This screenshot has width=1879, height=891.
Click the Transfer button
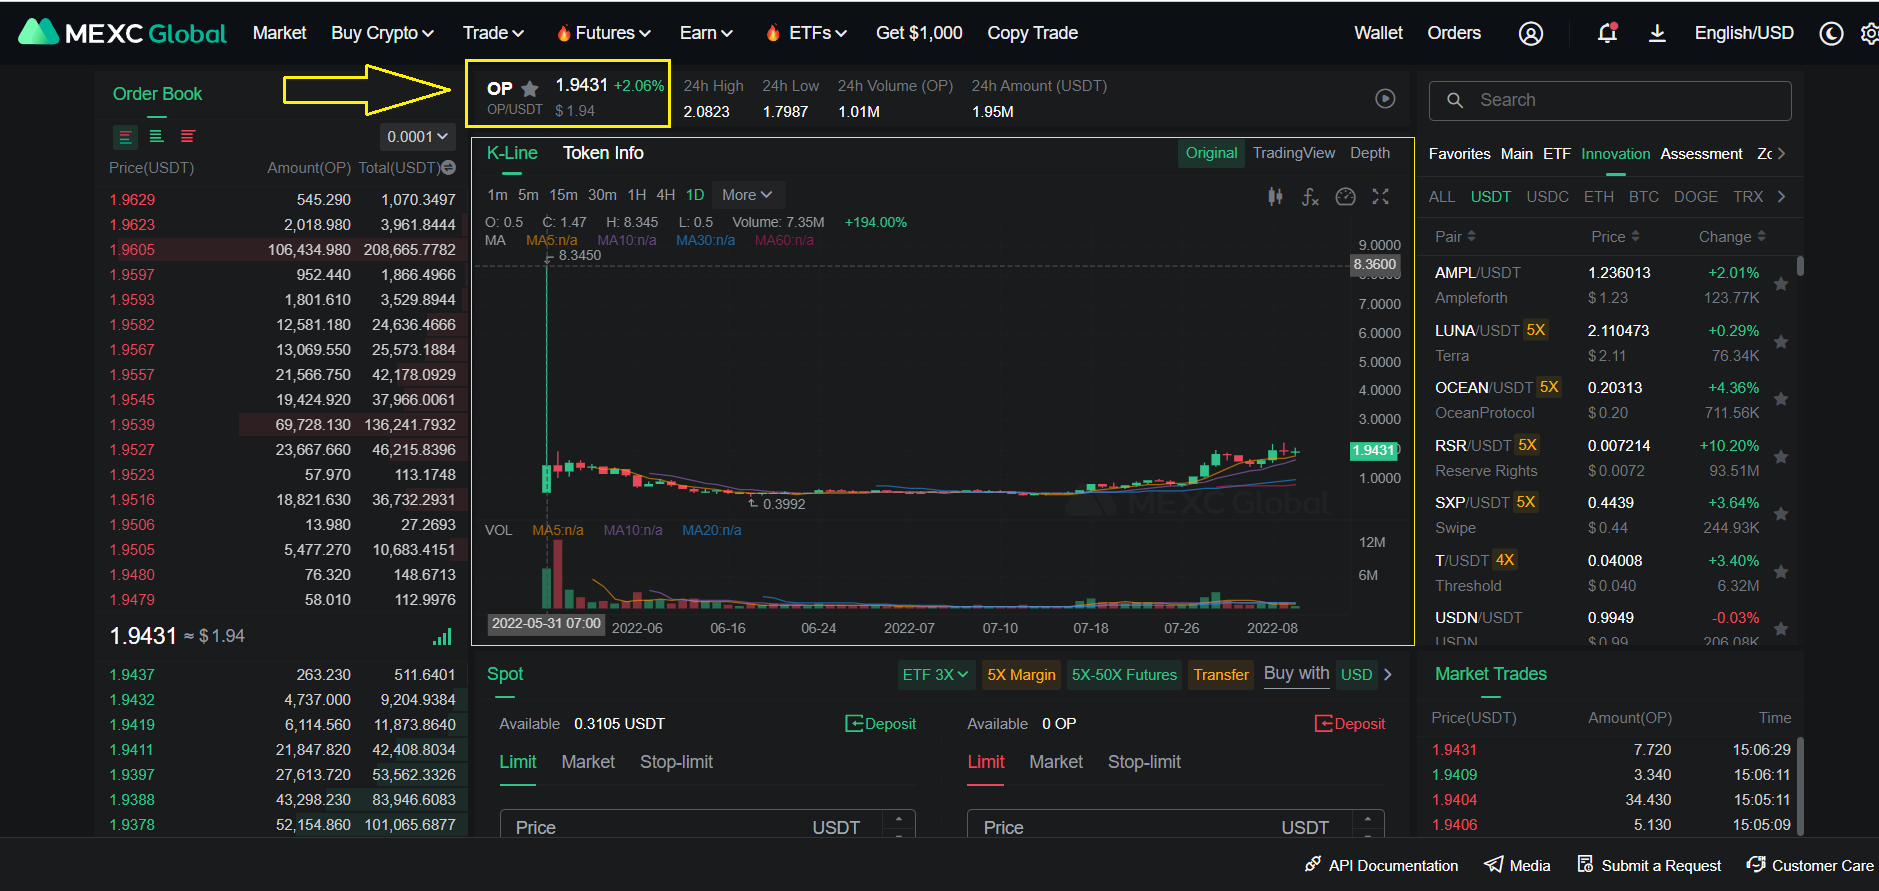1221,675
